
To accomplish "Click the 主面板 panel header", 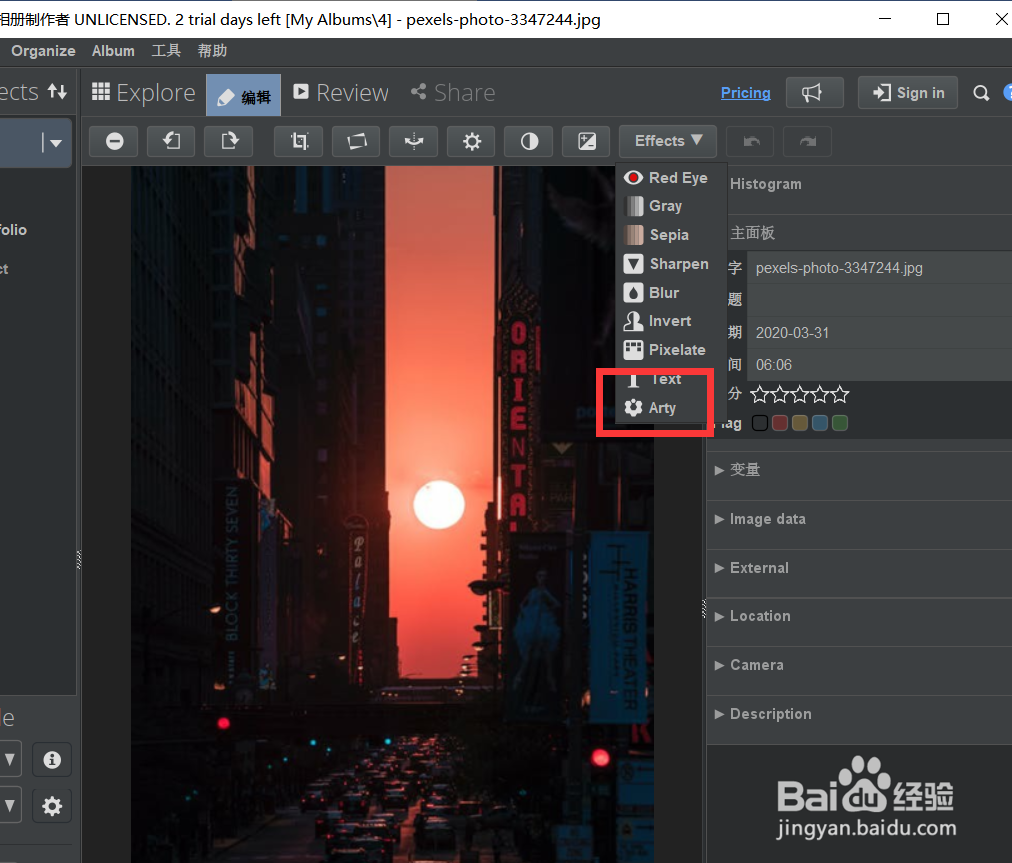I will (x=869, y=232).
